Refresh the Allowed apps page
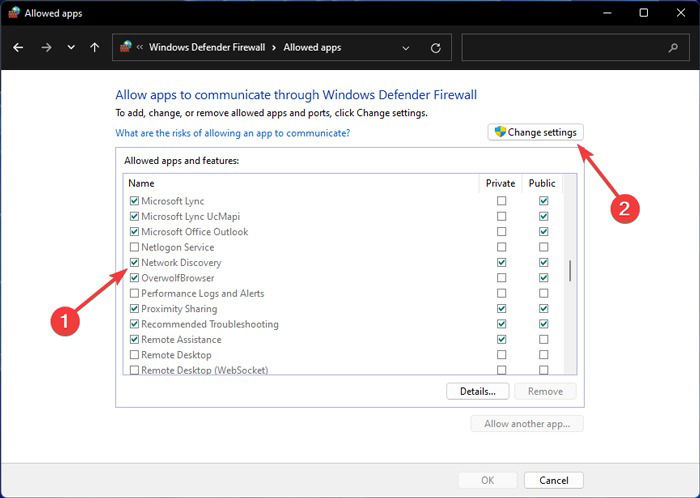The width and height of the screenshot is (700, 498). pos(436,48)
